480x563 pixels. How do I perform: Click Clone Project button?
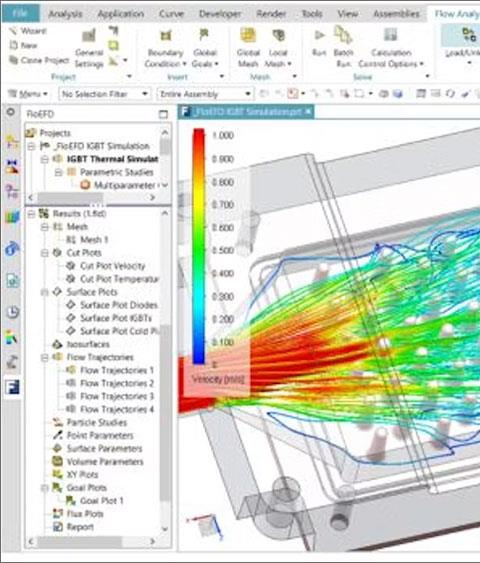click(x=39, y=60)
